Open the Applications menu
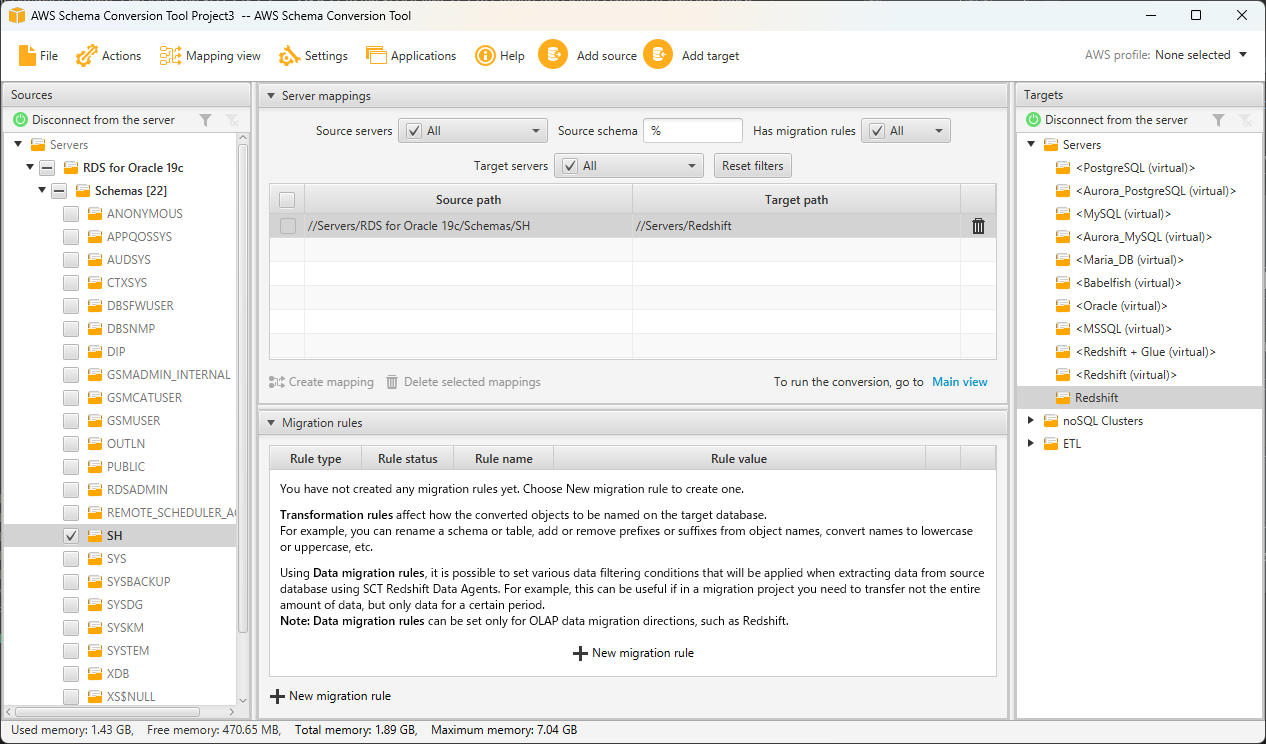This screenshot has height=744, width=1266. pos(411,56)
